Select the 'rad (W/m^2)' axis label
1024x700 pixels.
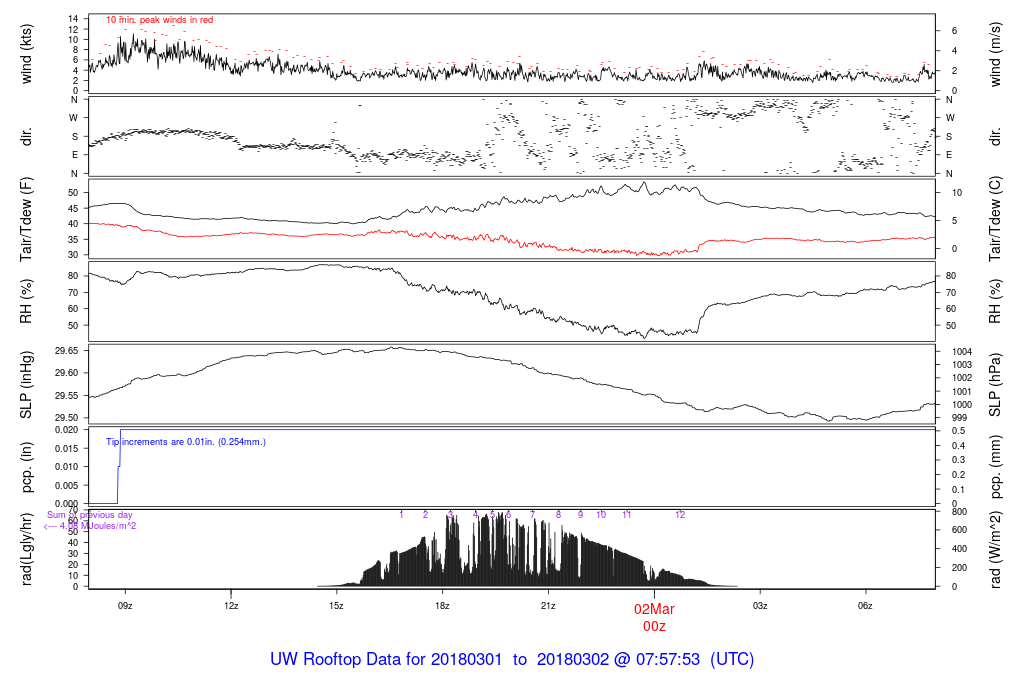click(x=995, y=549)
